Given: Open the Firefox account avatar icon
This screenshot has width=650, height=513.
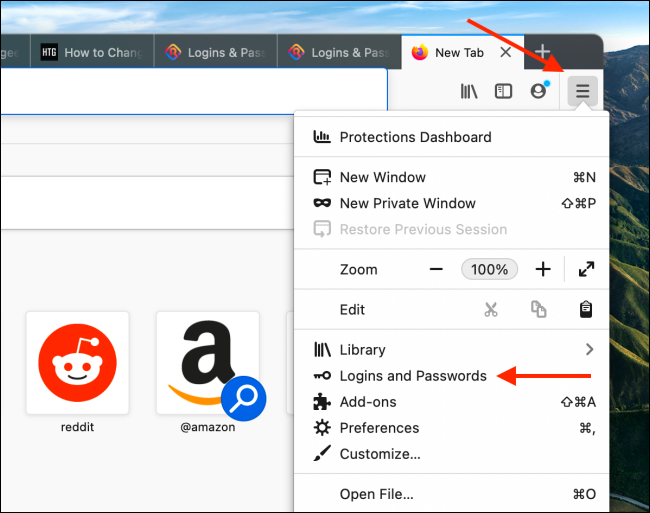Looking at the screenshot, I should pos(538,90).
